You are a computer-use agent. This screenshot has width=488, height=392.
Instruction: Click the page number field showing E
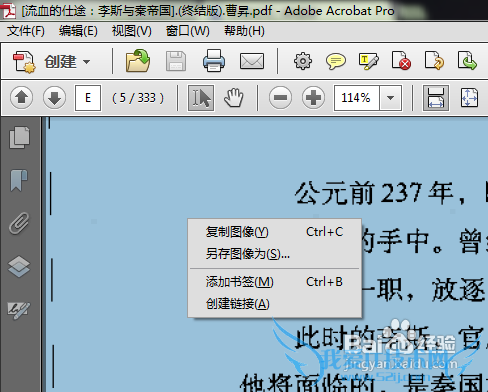[x=88, y=98]
